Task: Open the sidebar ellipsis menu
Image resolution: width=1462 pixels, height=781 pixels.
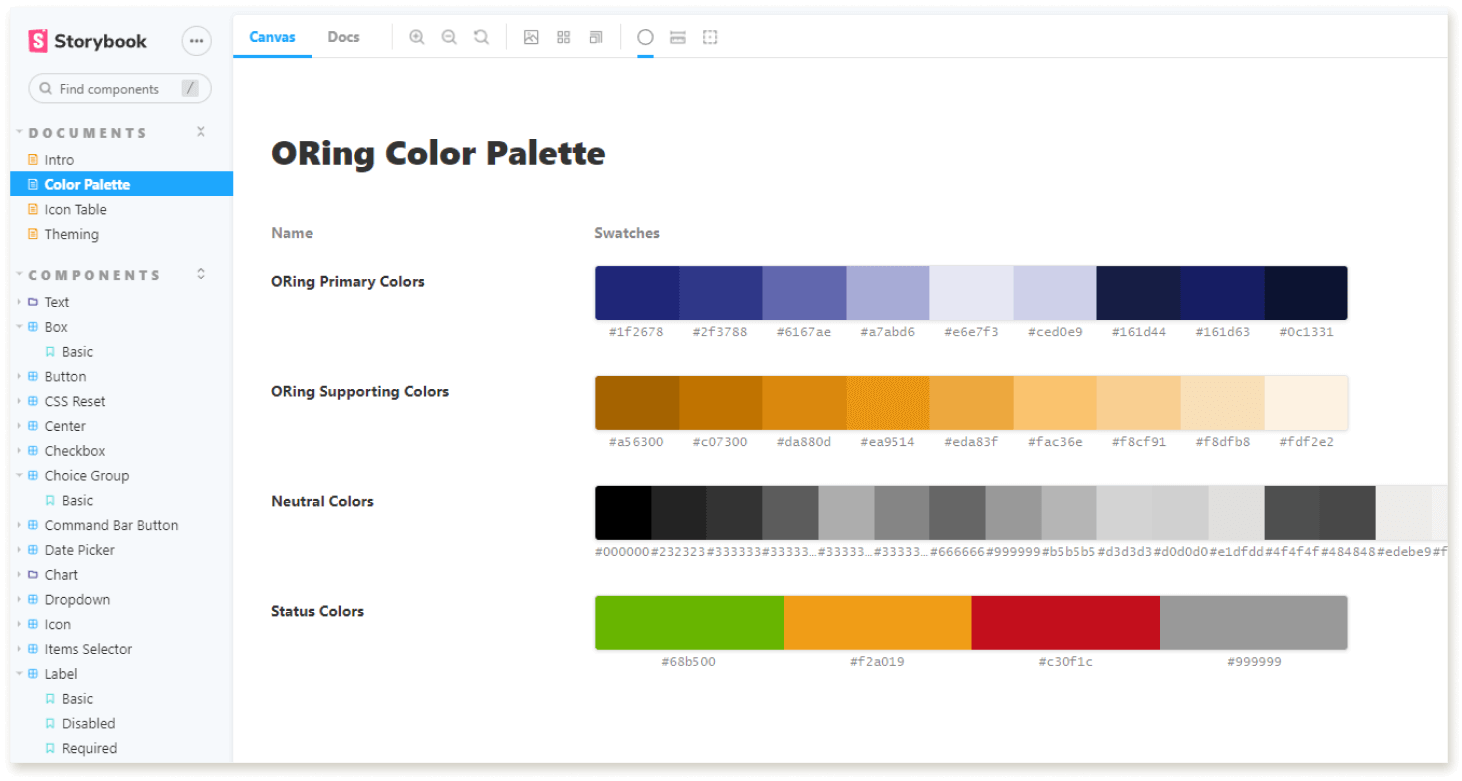Action: click(196, 41)
